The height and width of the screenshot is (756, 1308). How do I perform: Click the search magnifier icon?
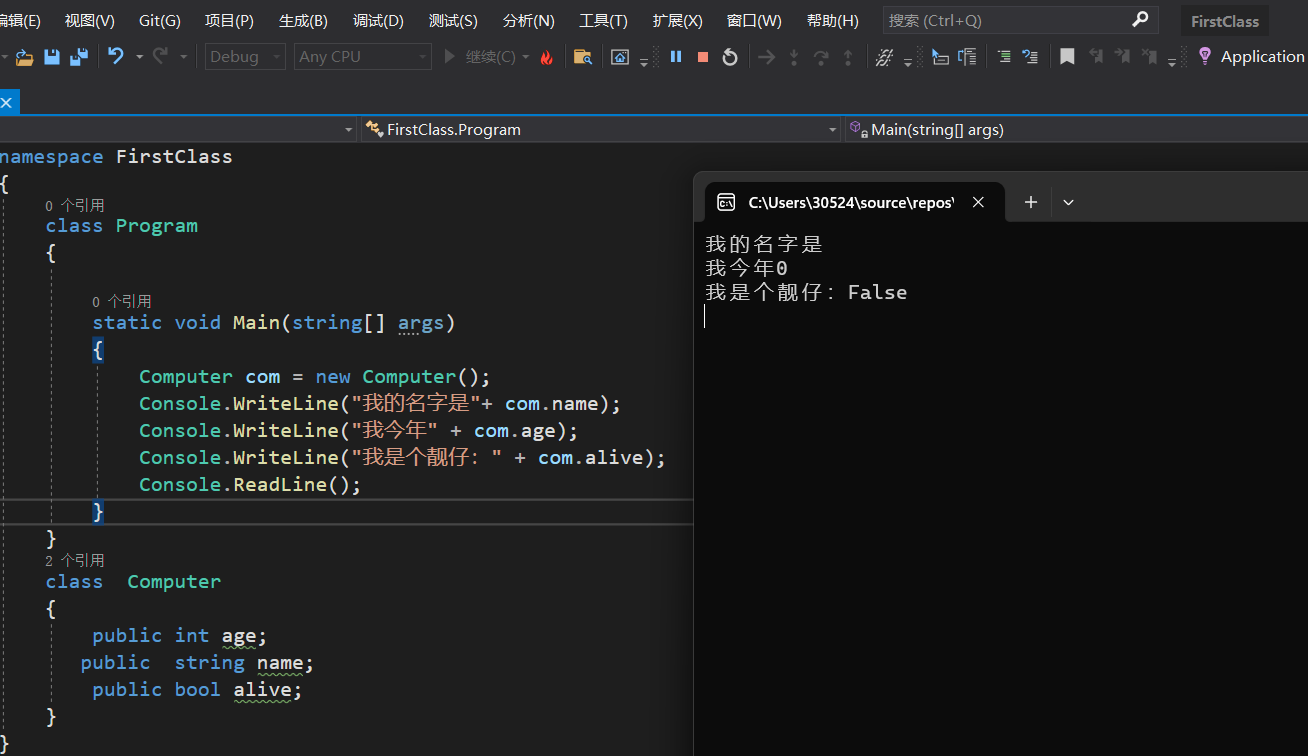pos(1140,19)
